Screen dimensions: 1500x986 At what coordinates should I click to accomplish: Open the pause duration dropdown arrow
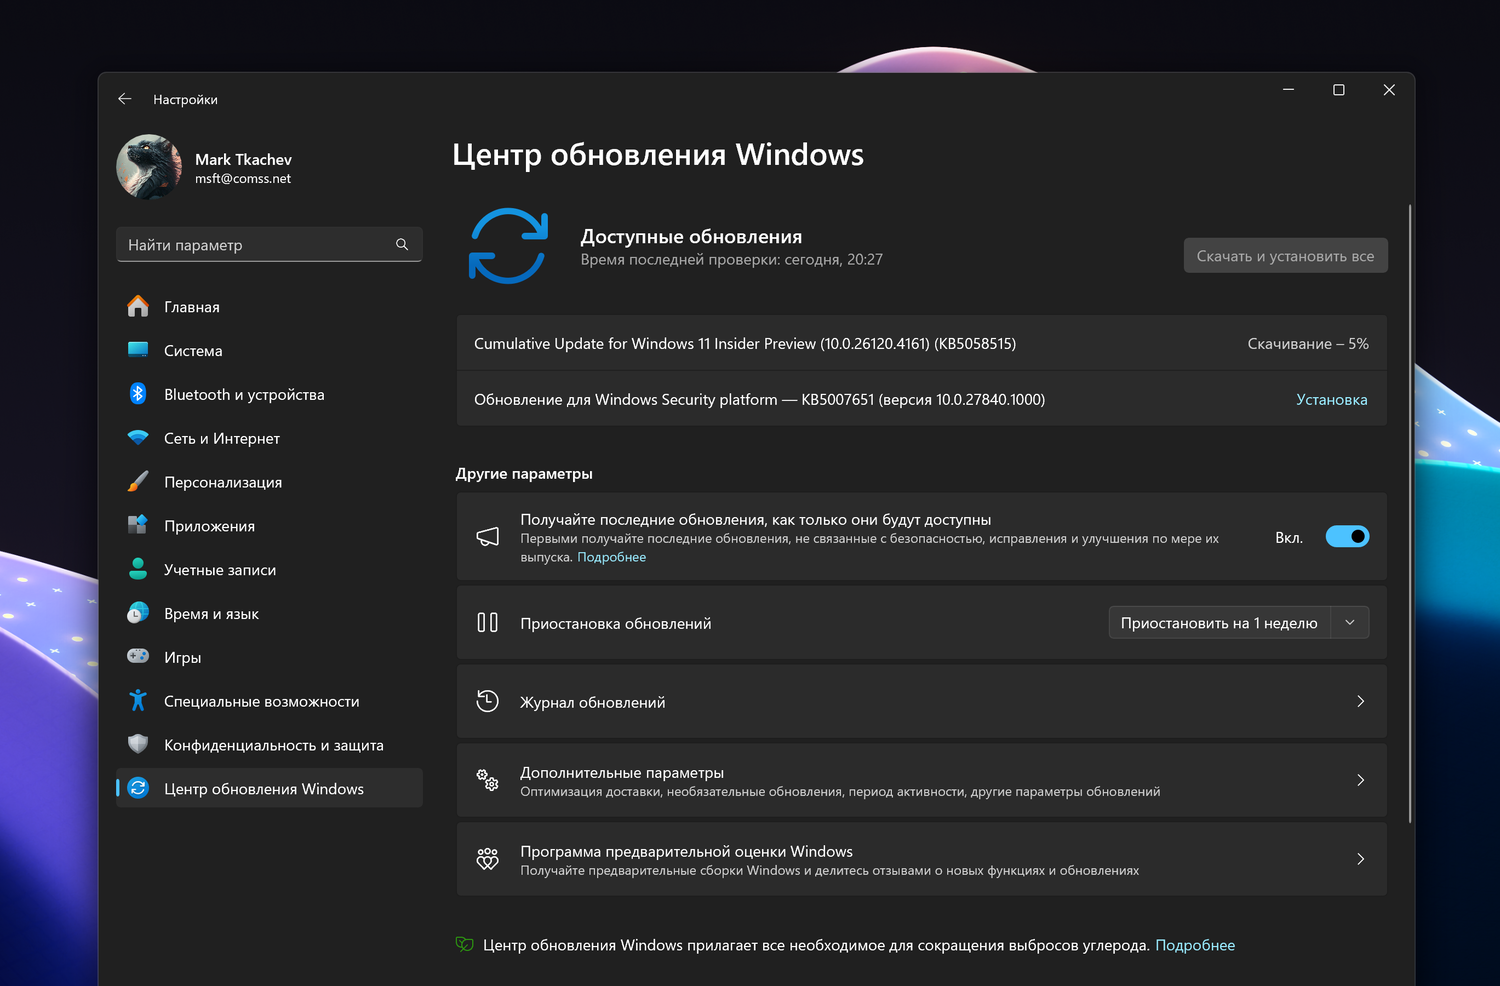pyautogui.click(x=1350, y=623)
